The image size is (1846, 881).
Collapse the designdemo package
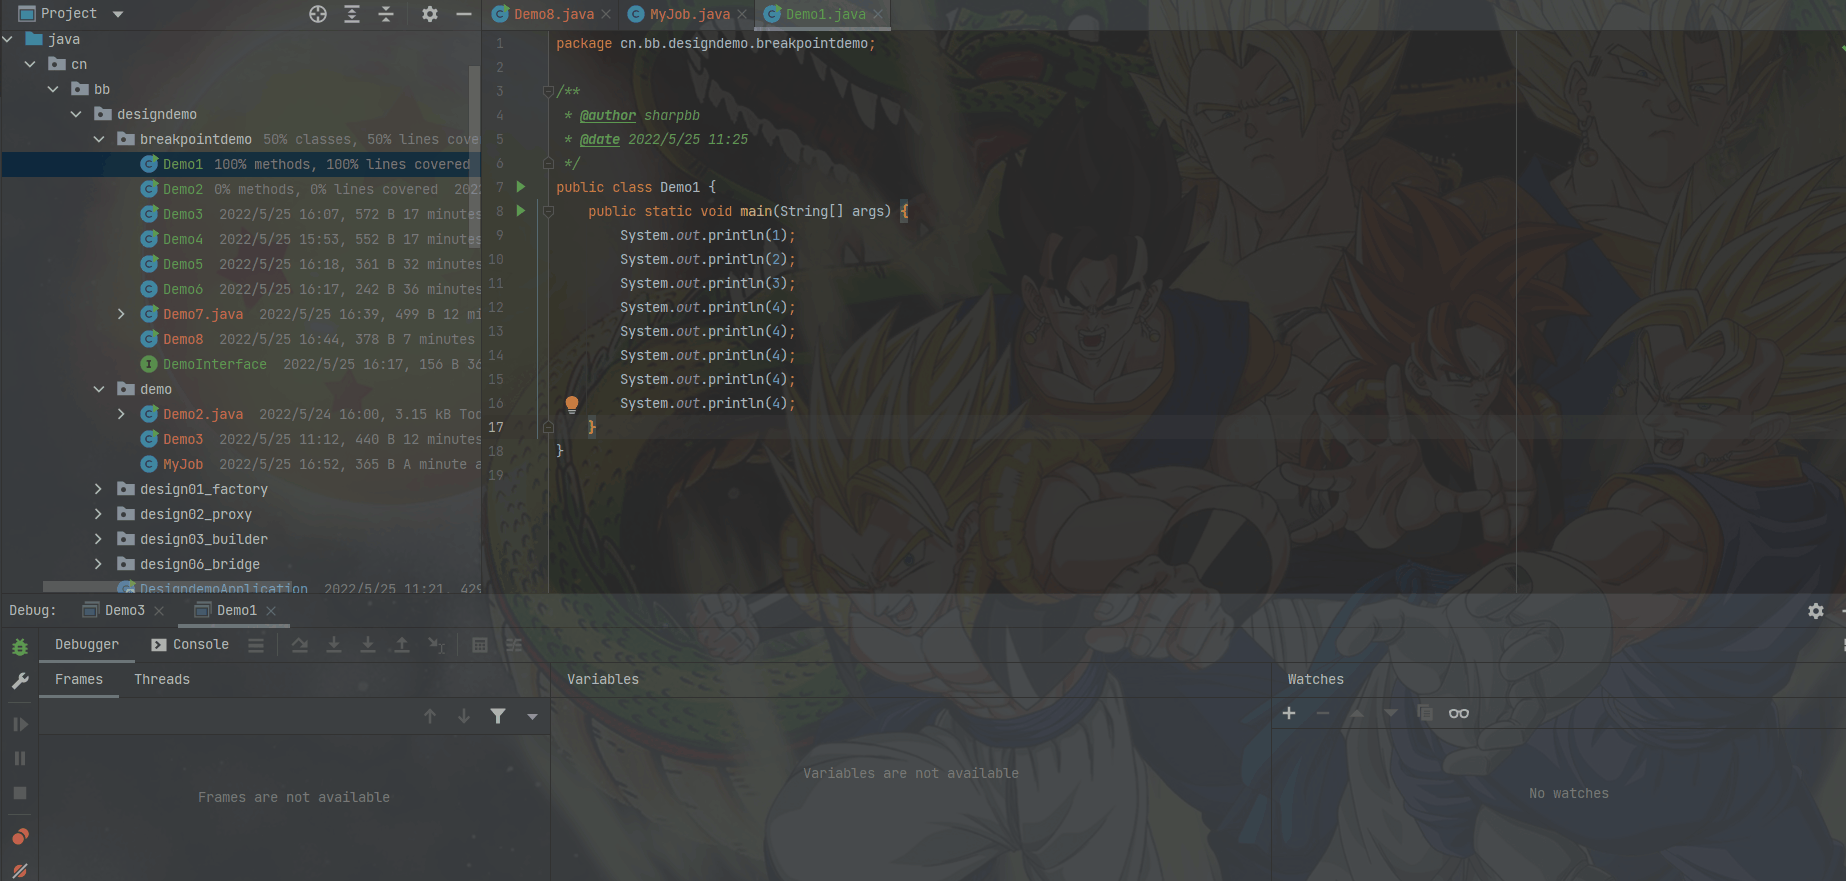point(76,114)
